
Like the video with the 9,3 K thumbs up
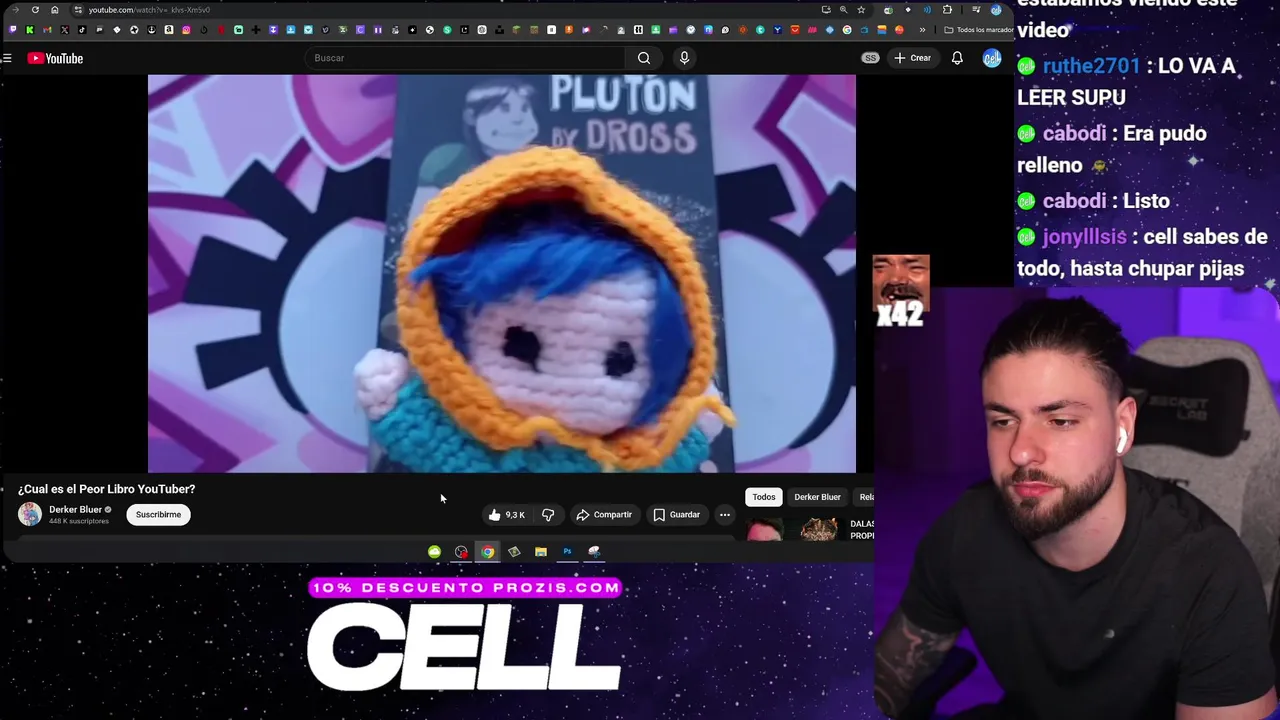point(507,515)
